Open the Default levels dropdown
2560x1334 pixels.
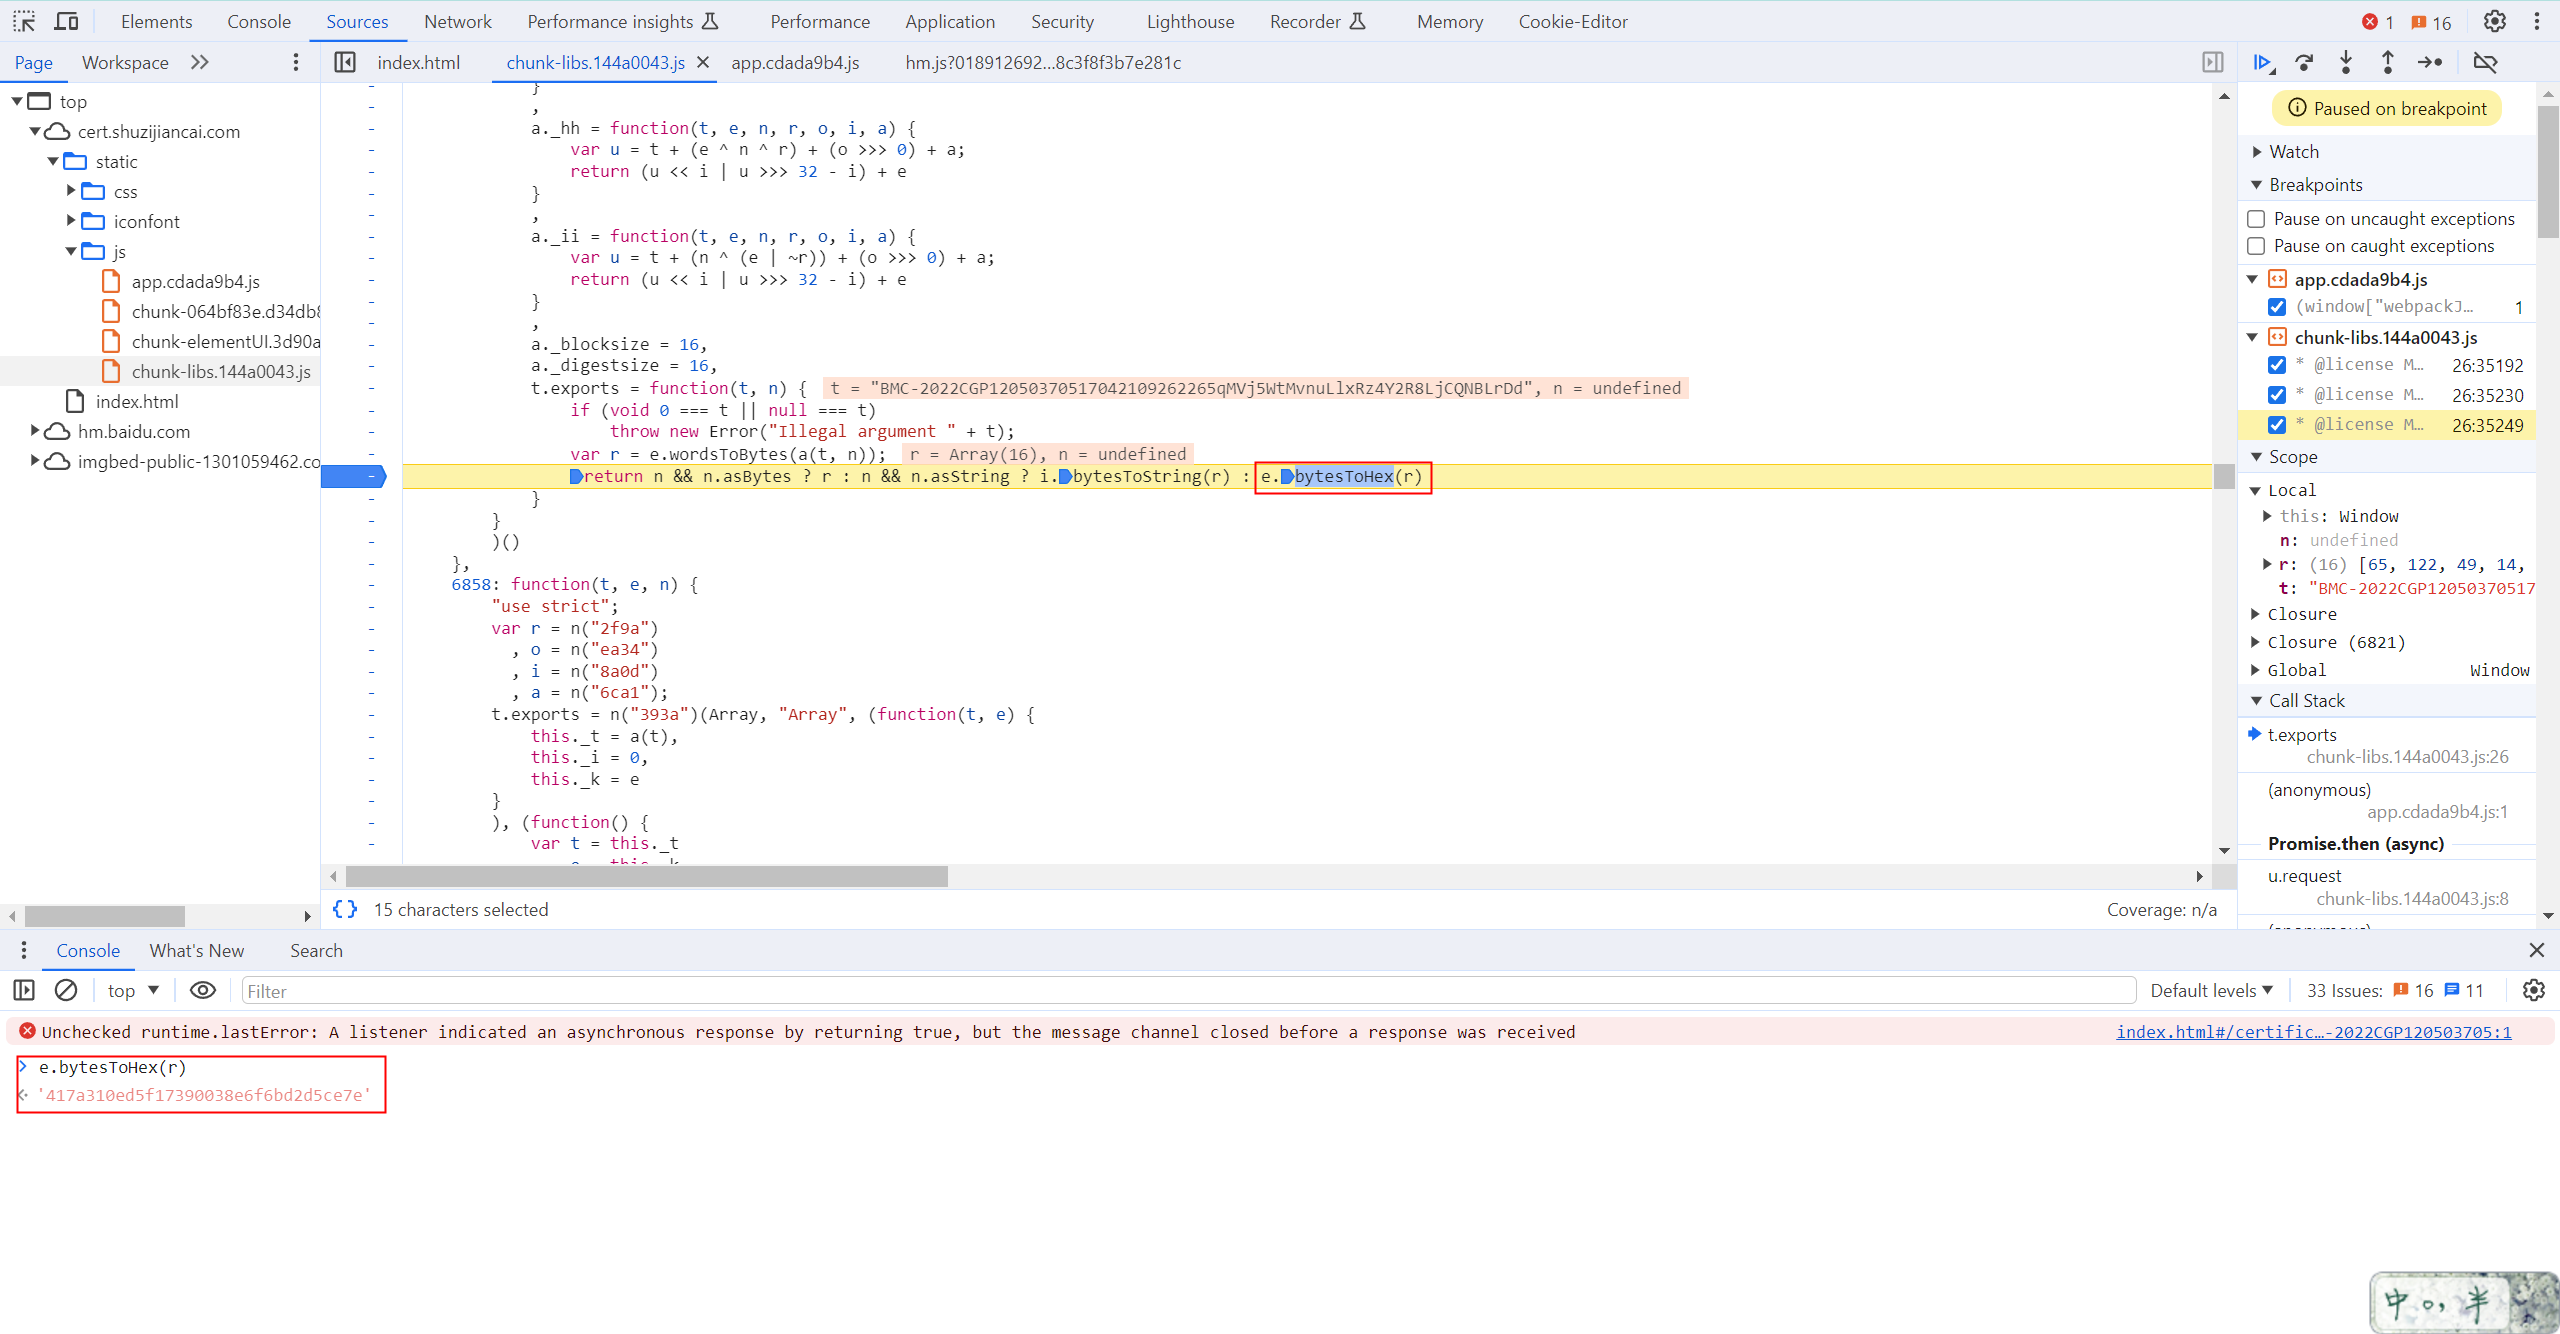[x=2211, y=990]
